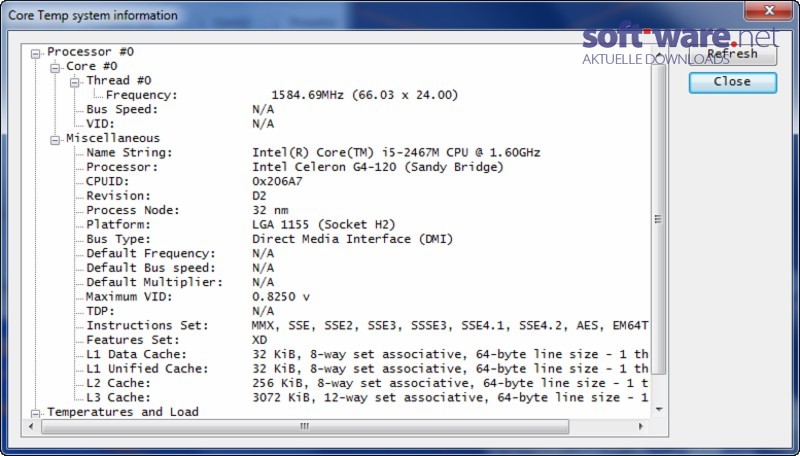Click the vertical scrollbar up arrow
Screen dimensions: 800x456
pos(659,55)
